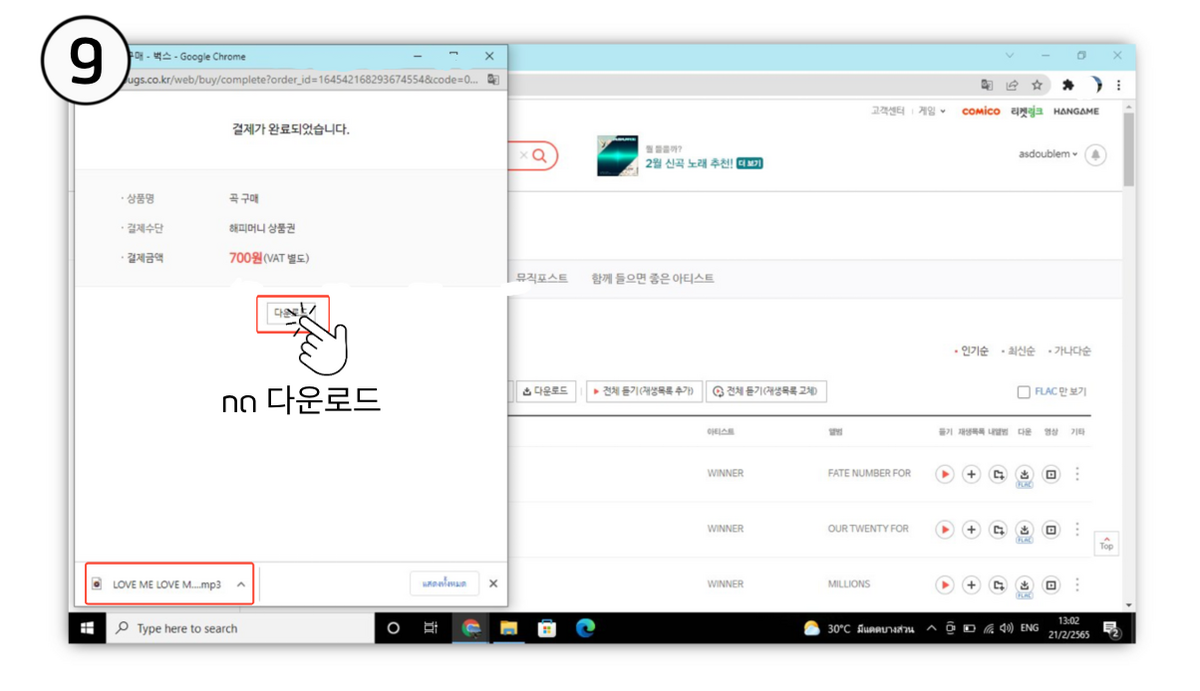Open File Explorer from the taskbar
This screenshot has height=691, width=1200.
tap(509, 628)
